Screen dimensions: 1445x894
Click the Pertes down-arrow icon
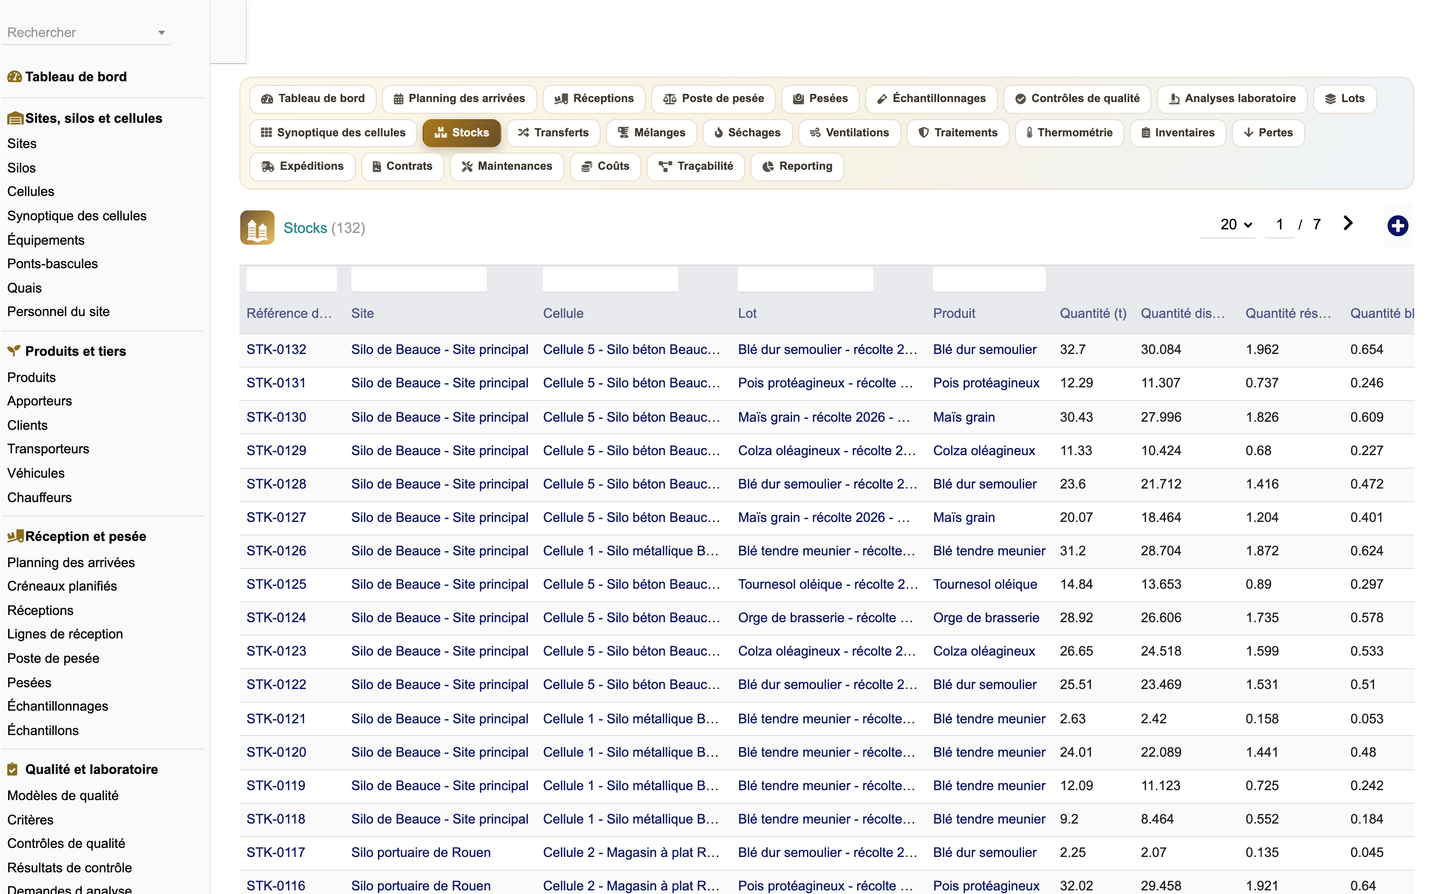pos(1248,133)
